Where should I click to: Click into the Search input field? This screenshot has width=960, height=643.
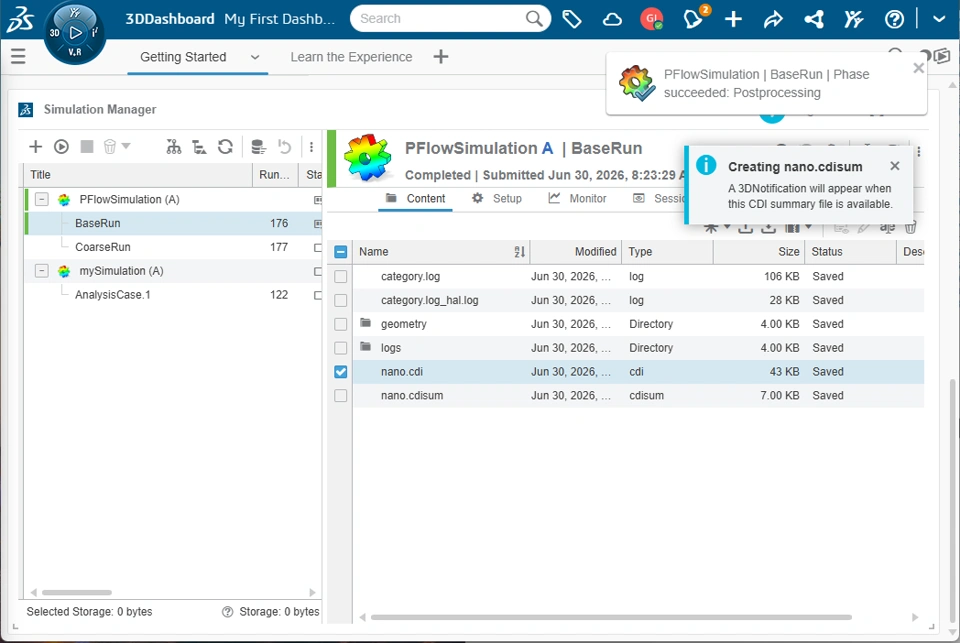[x=440, y=18]
